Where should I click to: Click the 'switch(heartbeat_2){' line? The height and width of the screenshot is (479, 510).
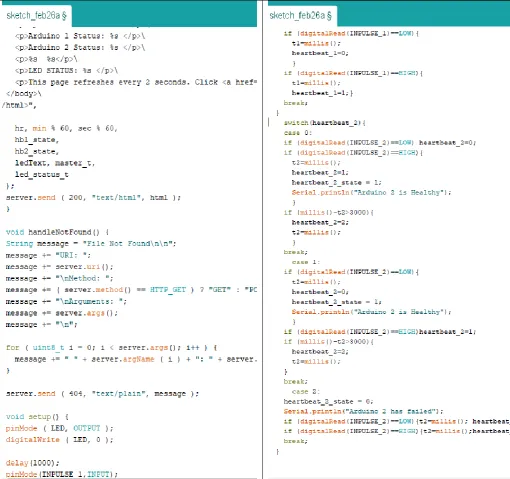[325, 123]
